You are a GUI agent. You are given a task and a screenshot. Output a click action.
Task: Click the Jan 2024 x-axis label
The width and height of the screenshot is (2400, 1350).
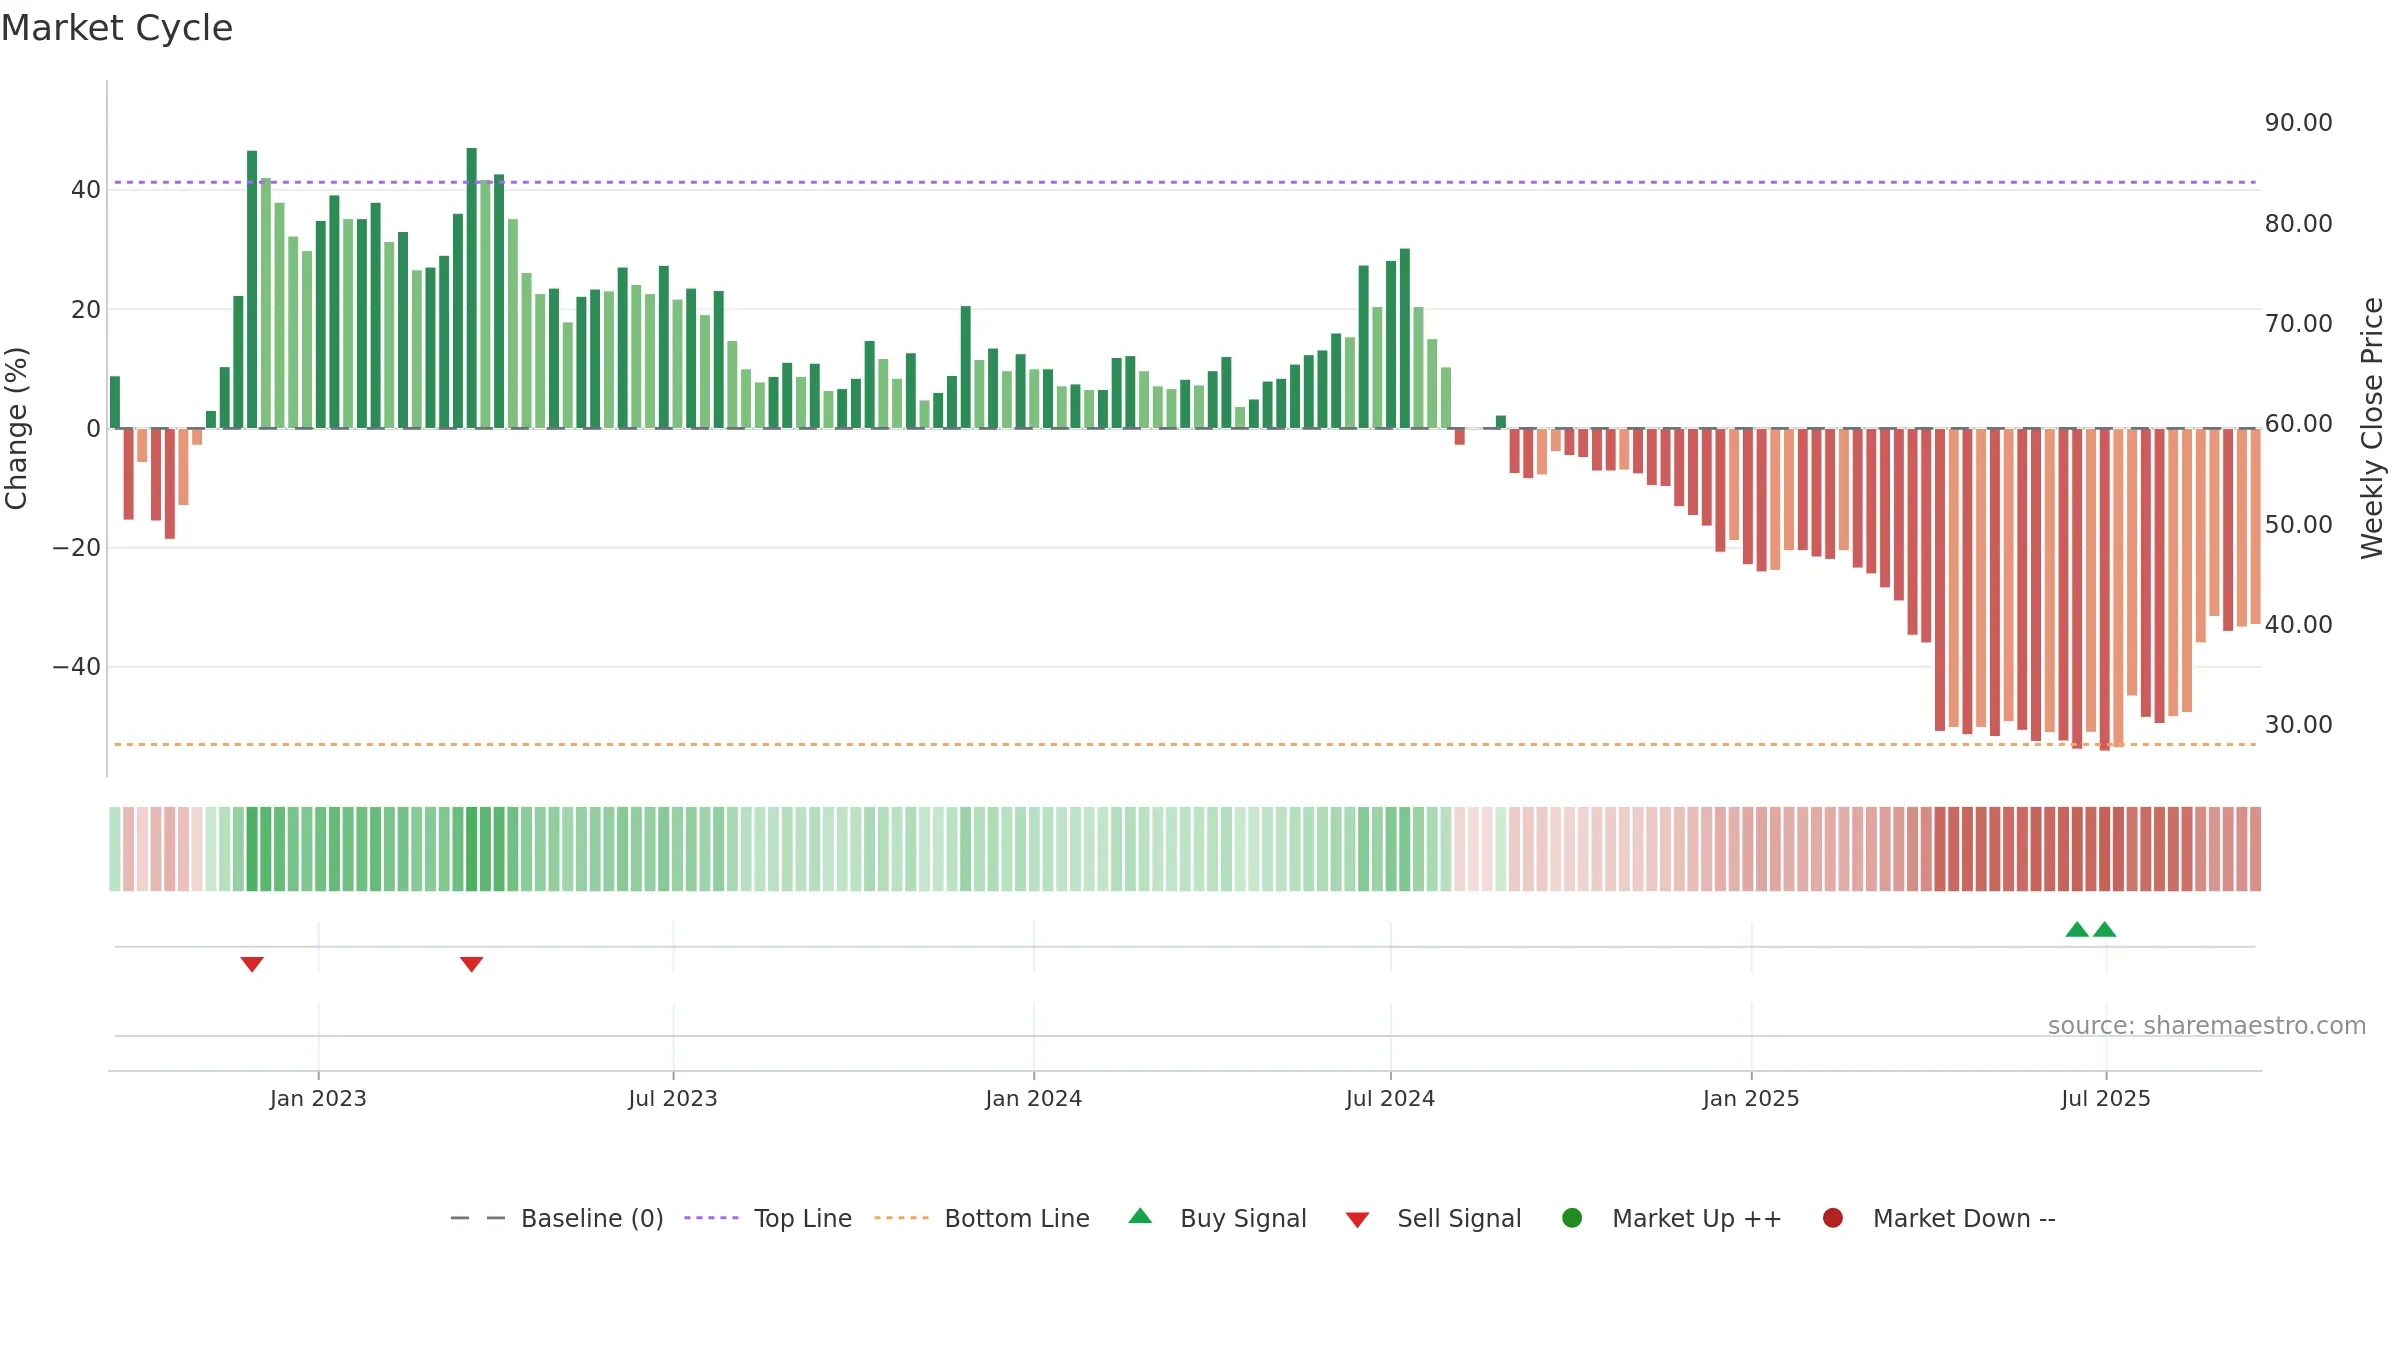(x=1033, y=1098)
